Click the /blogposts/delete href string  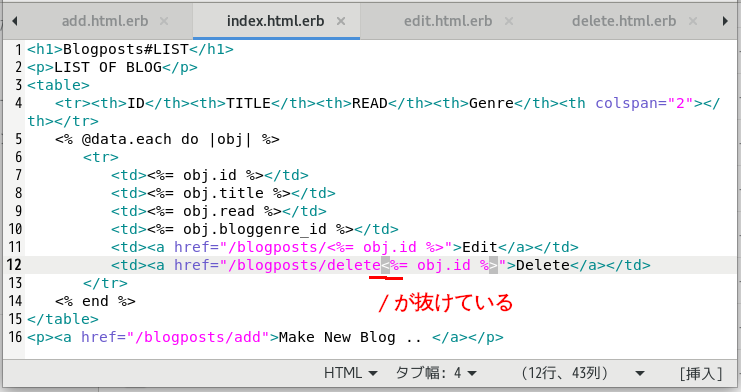pos(304,265)
